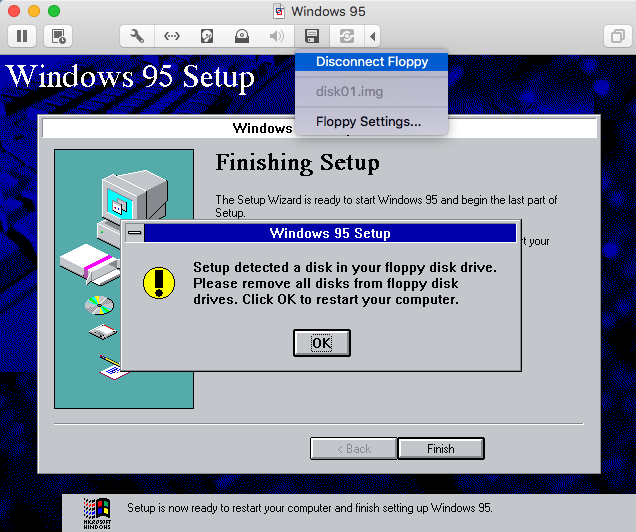Click the USB sync device icon
This screenshot has width=636, height=532.
(x=347, y=36)
